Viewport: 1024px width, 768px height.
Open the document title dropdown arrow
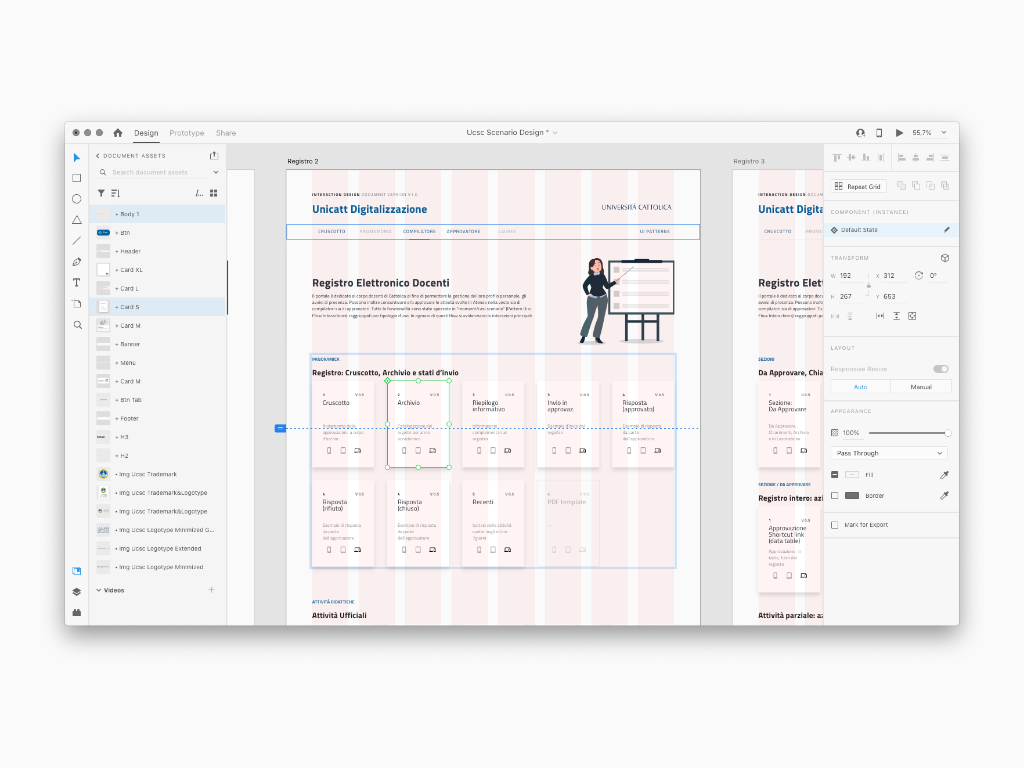(x=555, y=133)
